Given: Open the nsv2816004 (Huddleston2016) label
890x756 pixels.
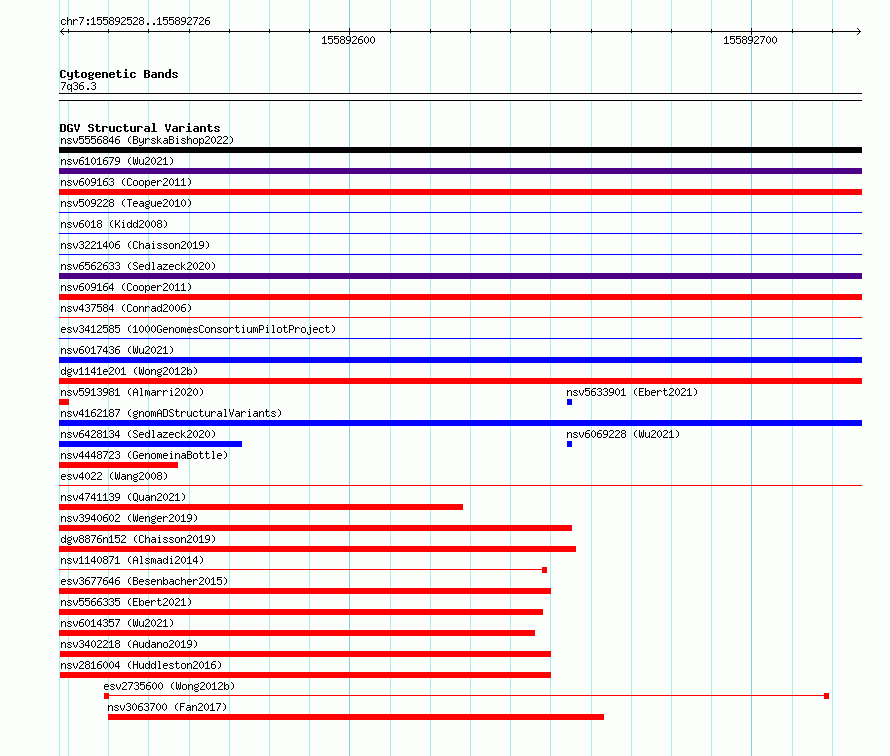Looking at the screenshot, I should coord(141,665).
